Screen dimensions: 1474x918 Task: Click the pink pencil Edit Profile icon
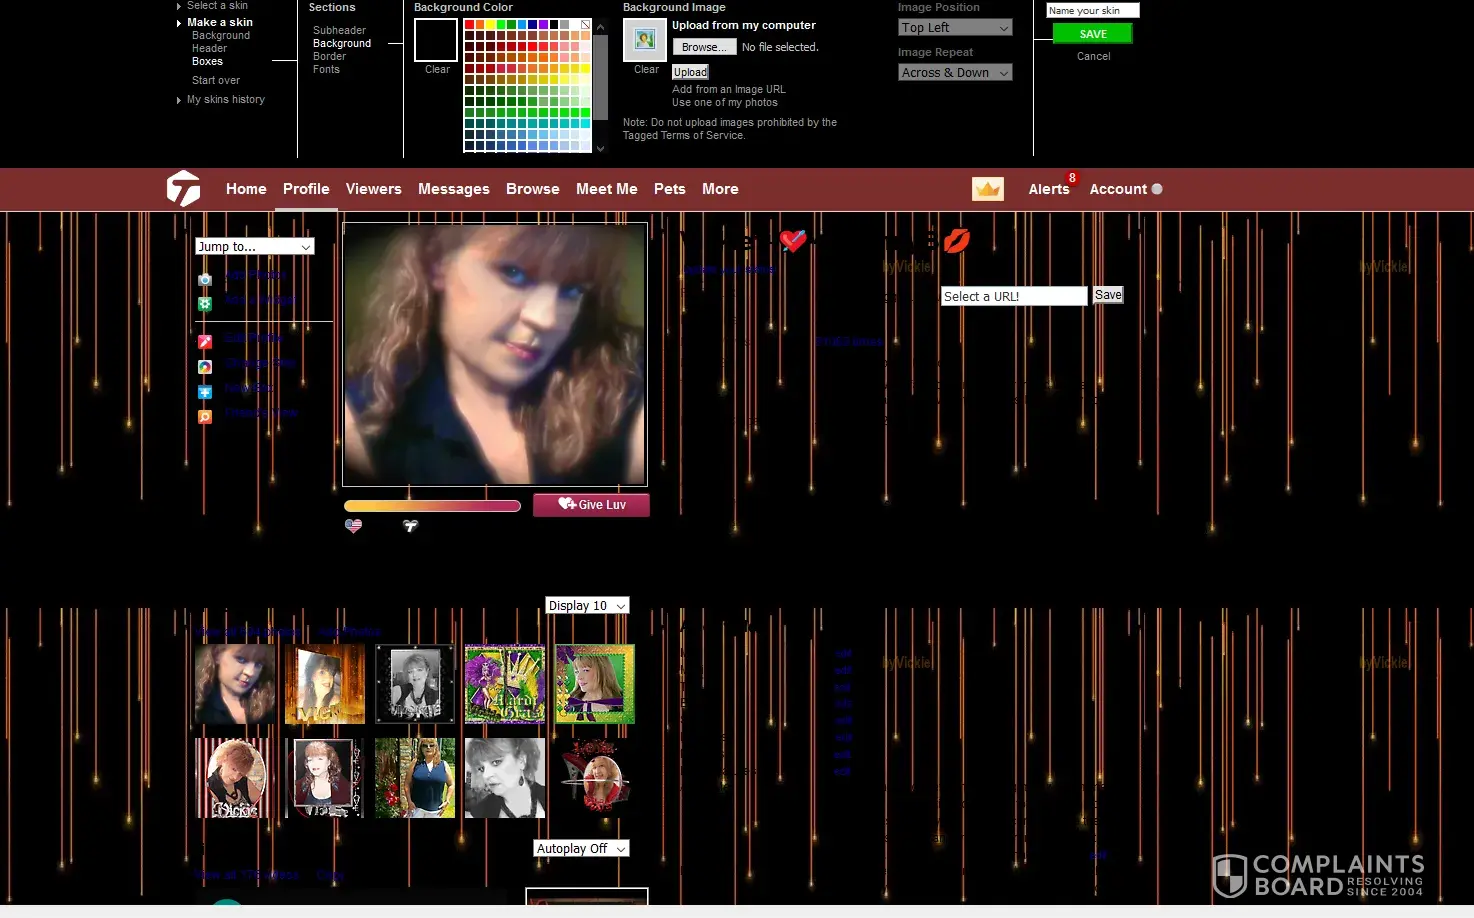(205, 342)
